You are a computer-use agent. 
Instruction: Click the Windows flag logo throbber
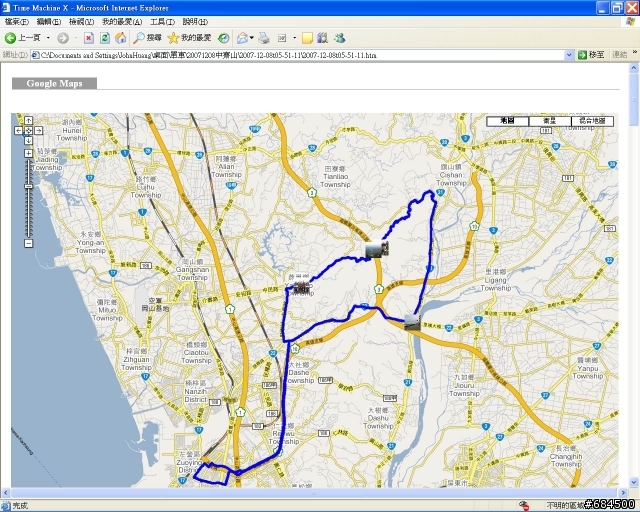(631, 22)
